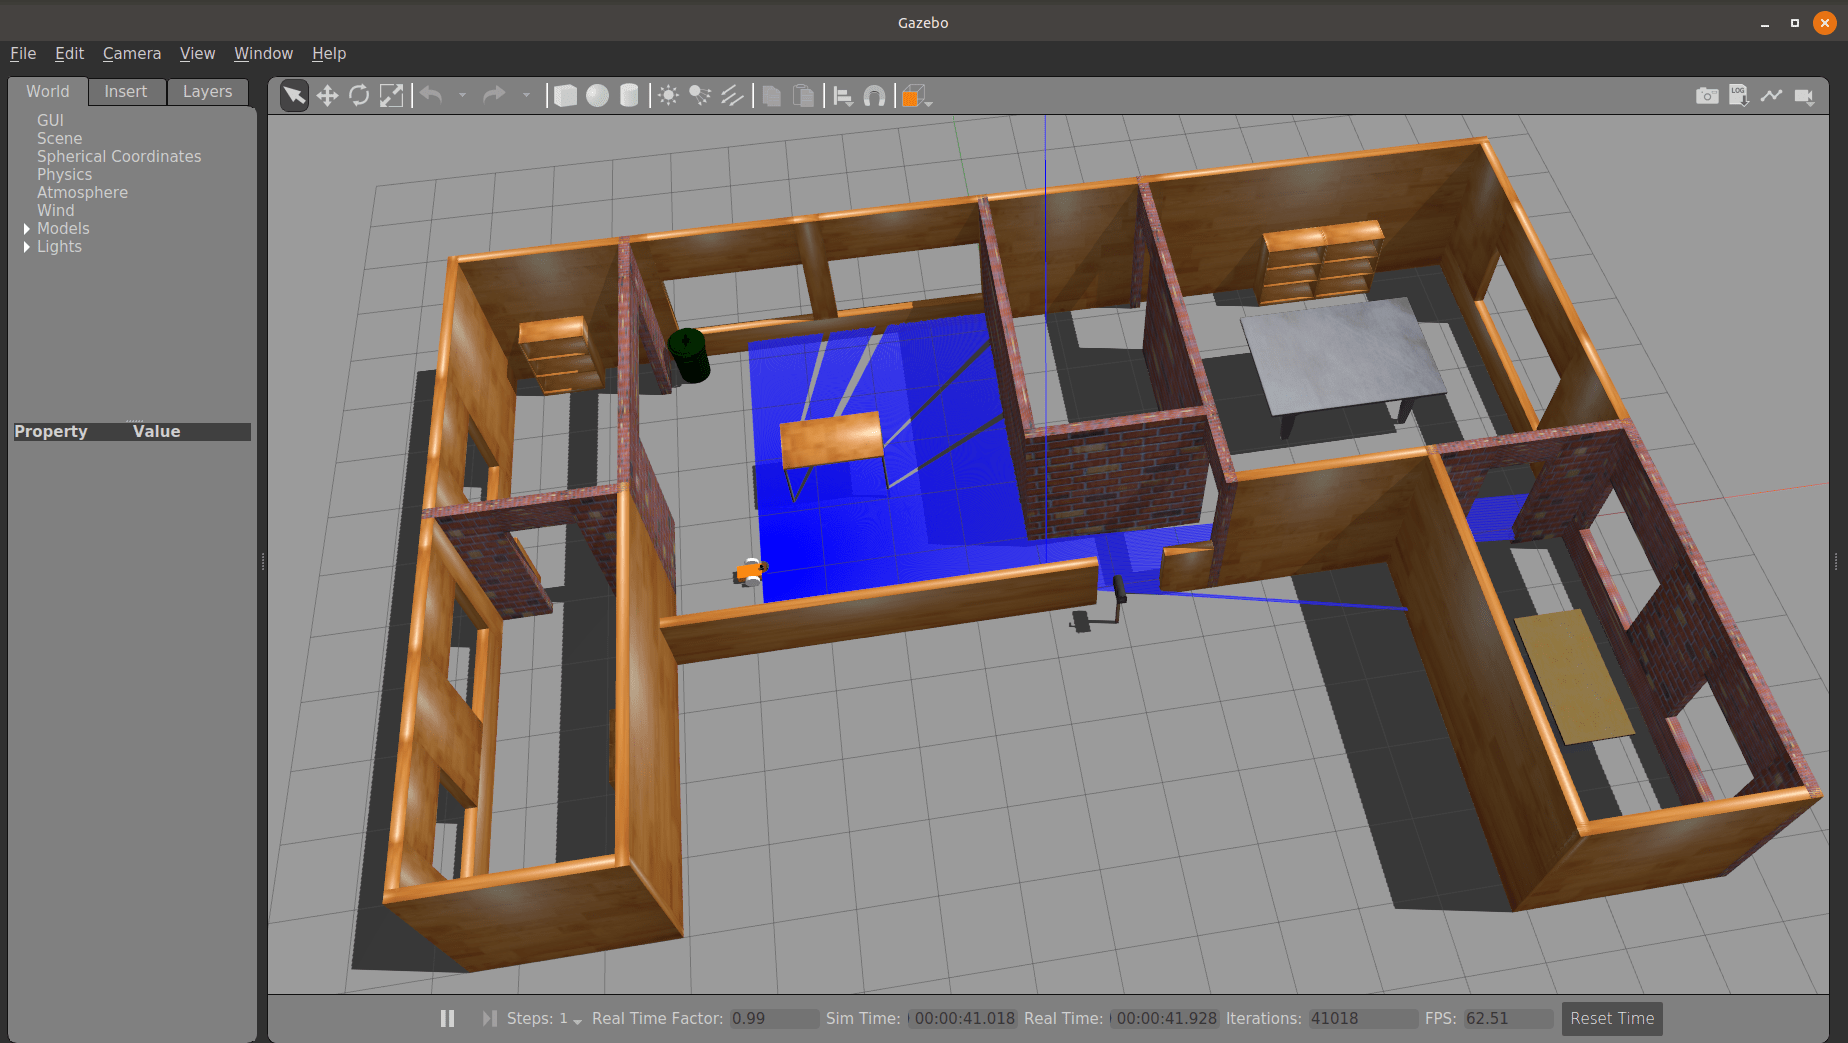The height and width of the screenshot is (1043, 1848).
Task: Open the align tool
Action: tap(843, 95)
